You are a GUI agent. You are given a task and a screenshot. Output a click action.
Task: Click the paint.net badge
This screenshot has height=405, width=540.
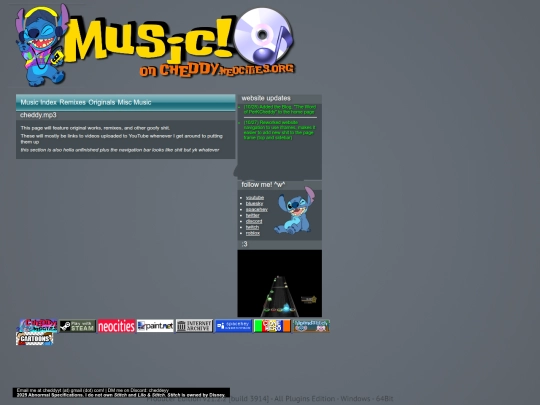155,326
